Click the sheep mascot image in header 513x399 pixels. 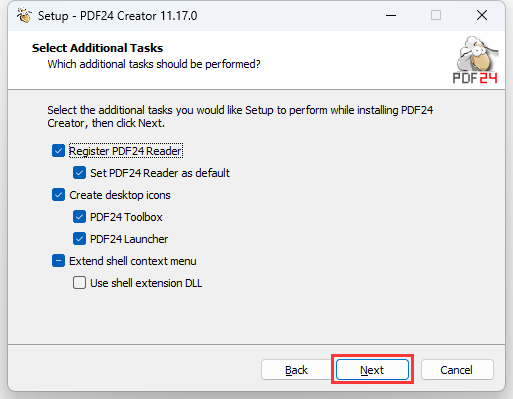pyautogui.click(x=477, y=53)
